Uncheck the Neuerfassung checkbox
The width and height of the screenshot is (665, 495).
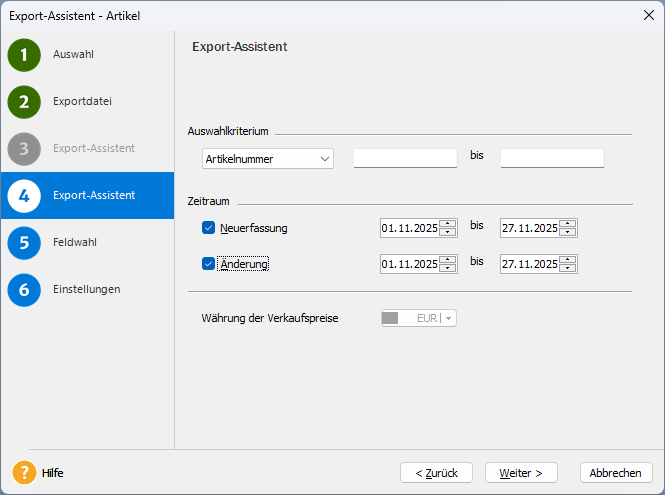(209, 228)
